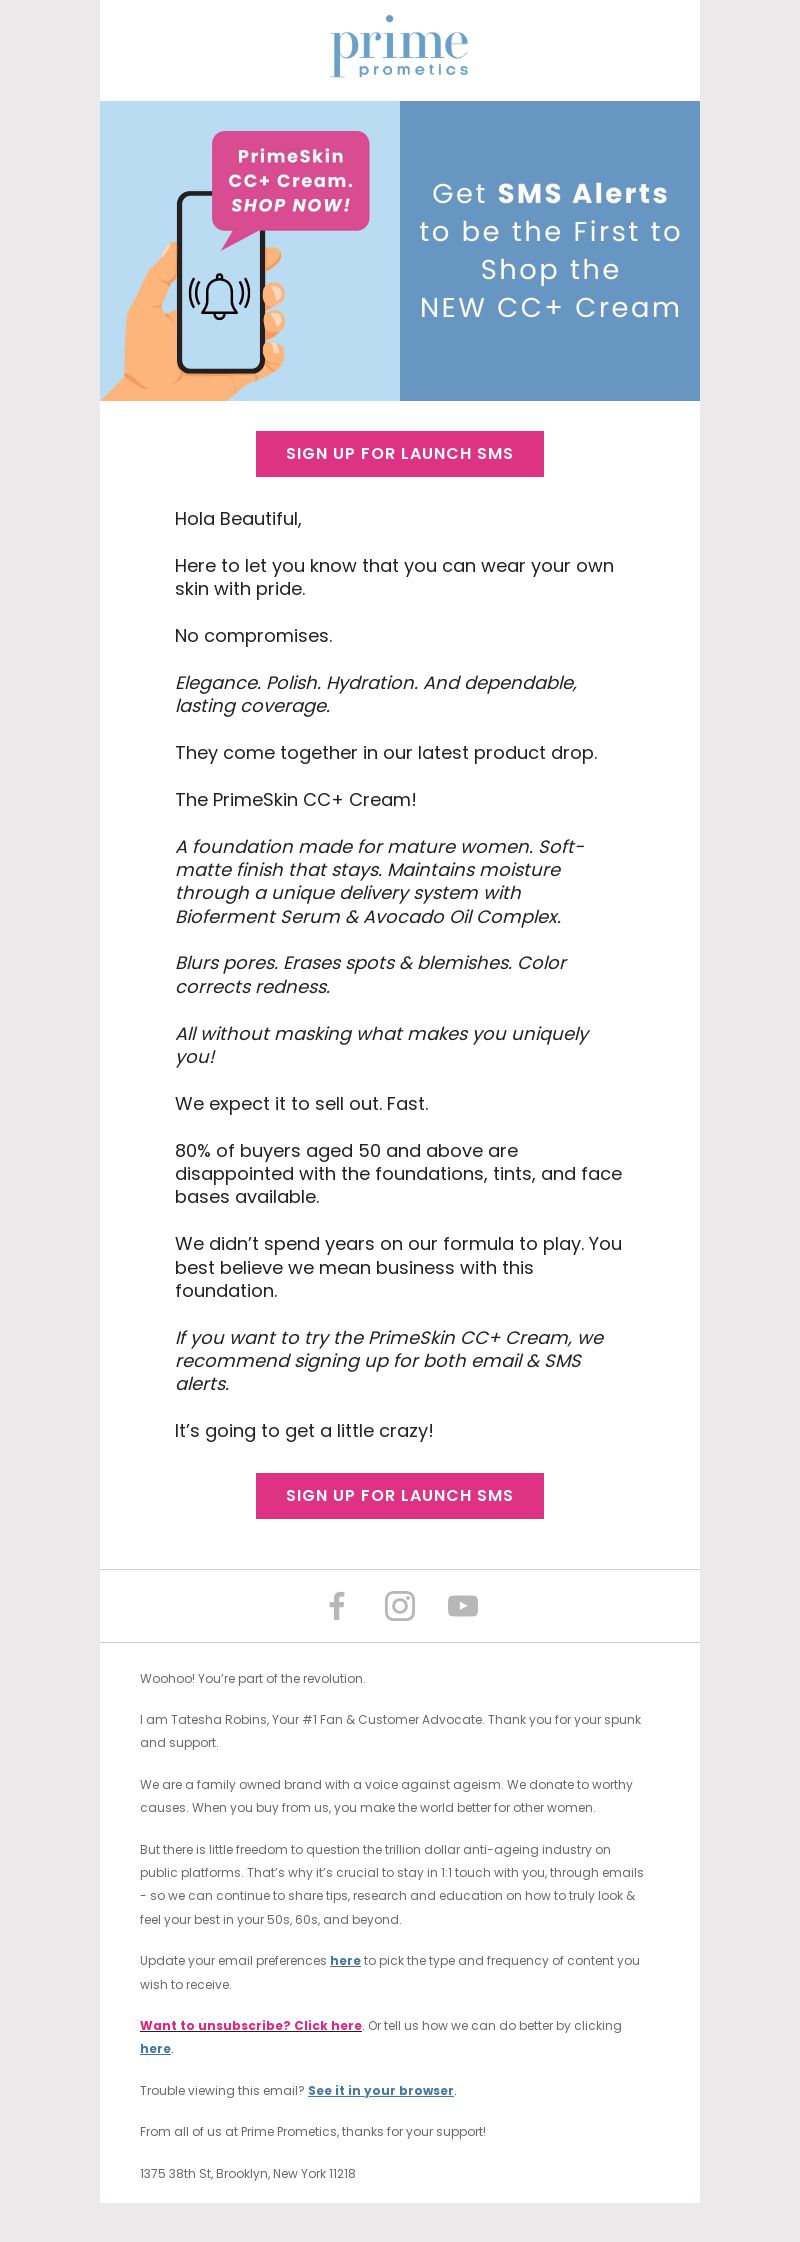Viewport: 800px width, 2242px height.
Task: Open the YouTube social icon
Action: click(463, 1606)
